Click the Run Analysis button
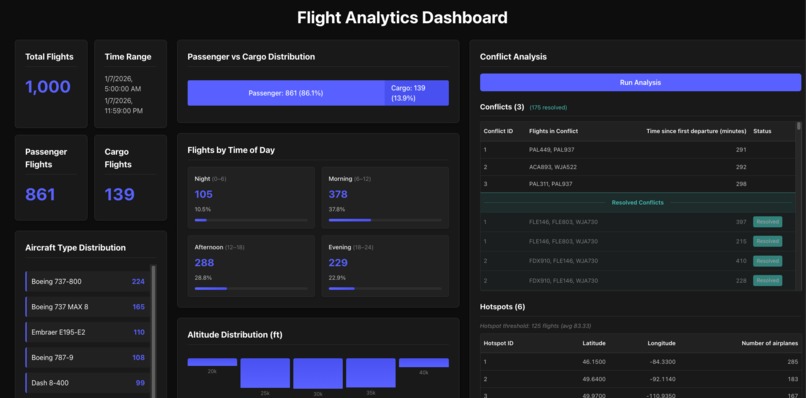 point(640,82)
